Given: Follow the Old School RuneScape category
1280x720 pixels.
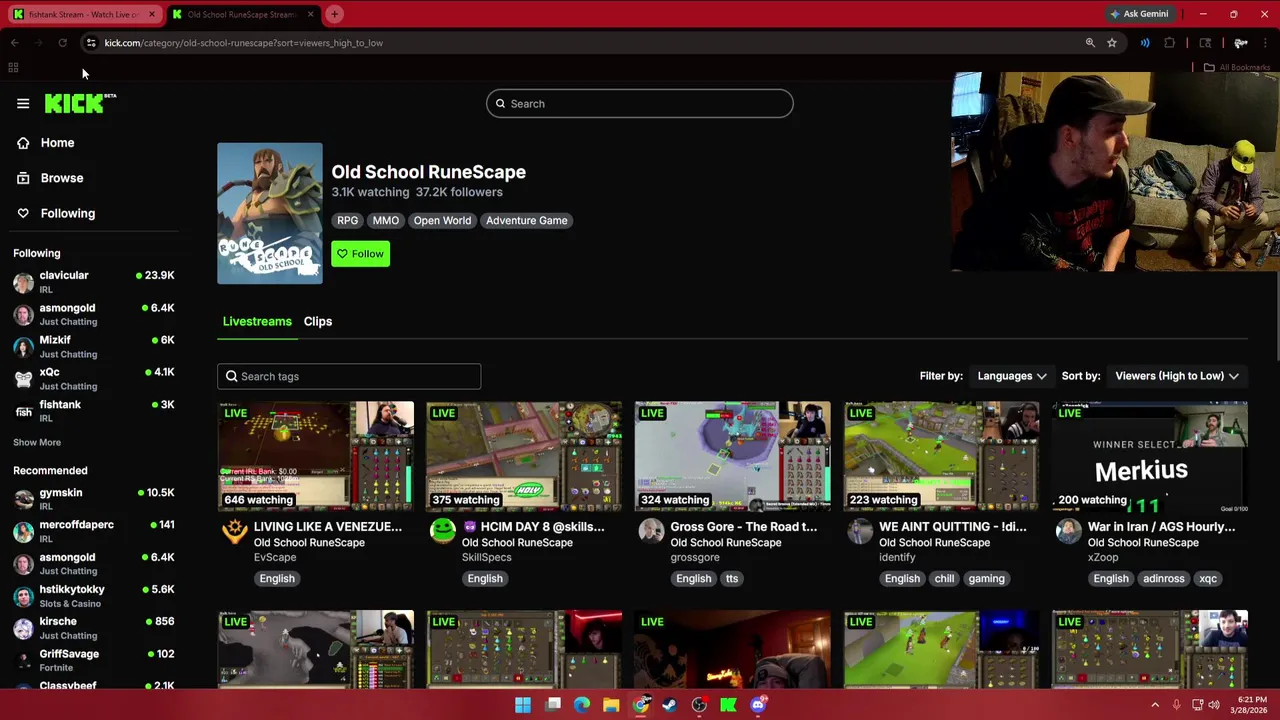Looking at the screenshot, I should point(360,254).
